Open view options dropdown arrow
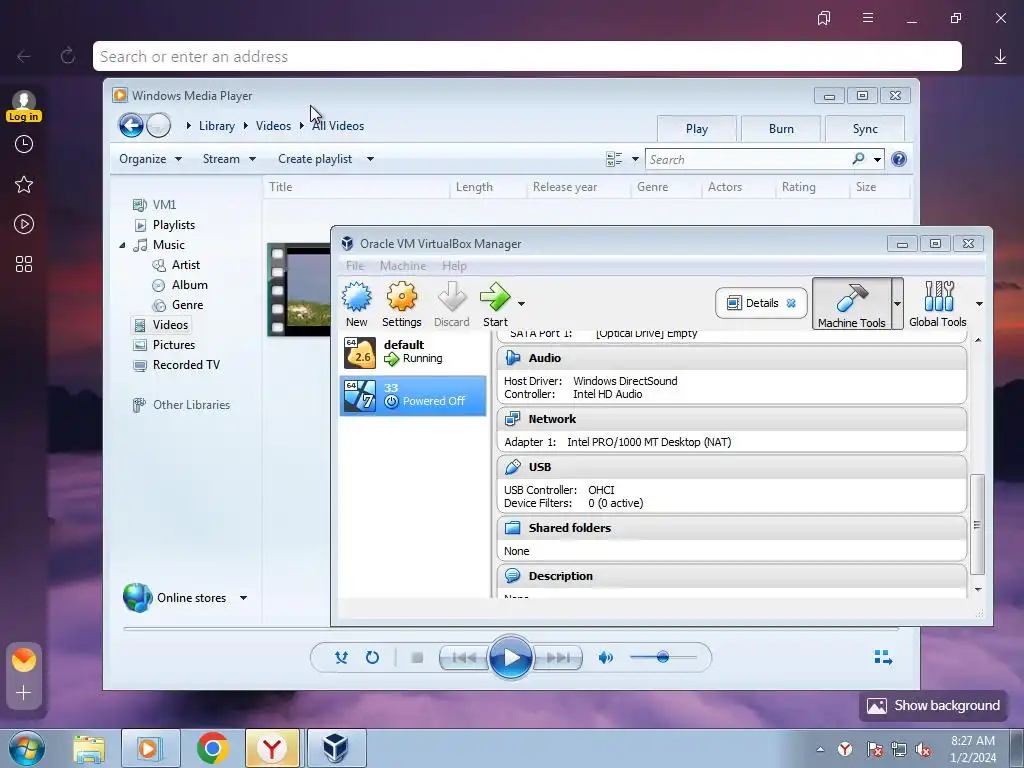This screenshot has width=1024, height=768. click(x=635, y=159)
